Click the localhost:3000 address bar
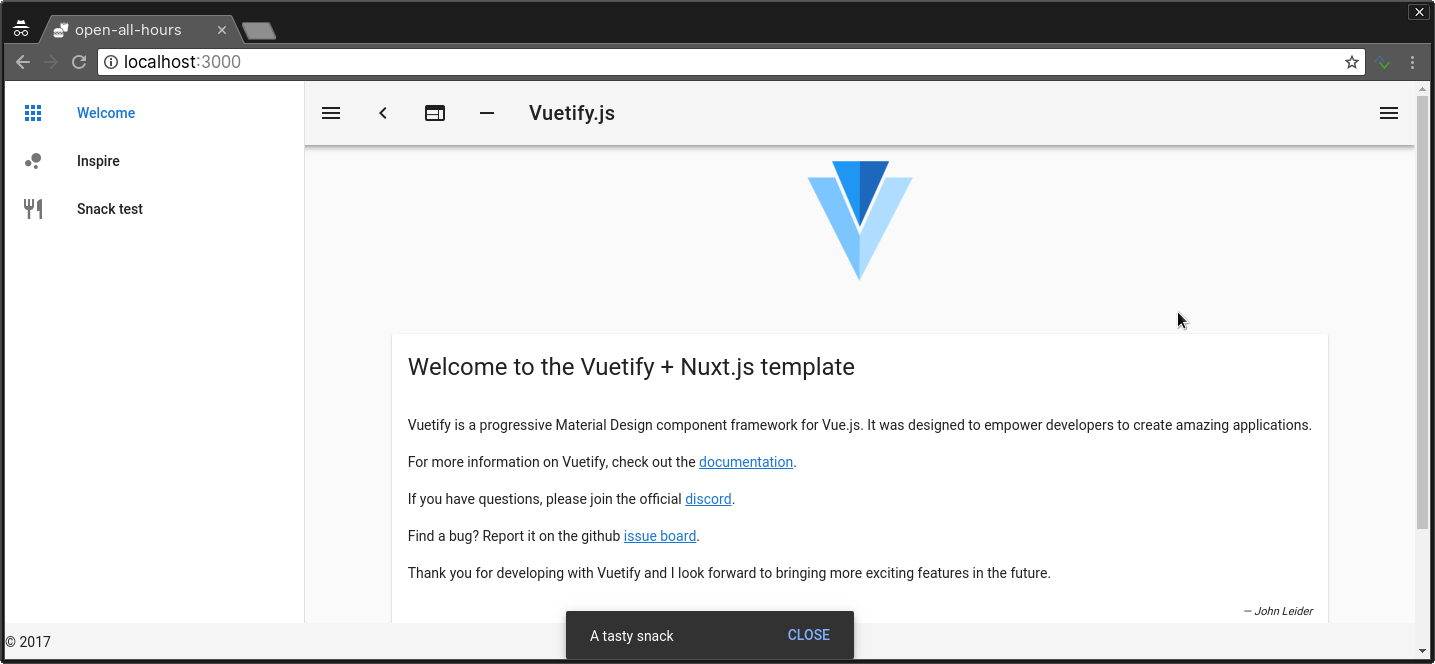Image resolution: width=1435 pixels, height=664 pixels. 700,62
